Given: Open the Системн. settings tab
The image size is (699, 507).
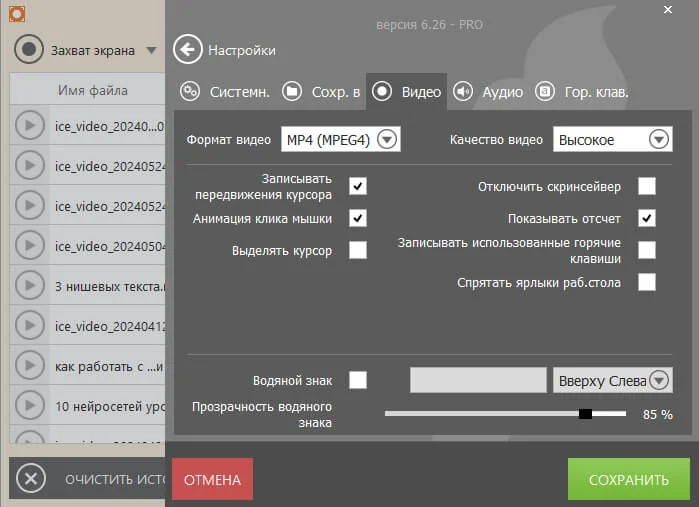Looking at the screenshot, I should click(x=225, y=92).
